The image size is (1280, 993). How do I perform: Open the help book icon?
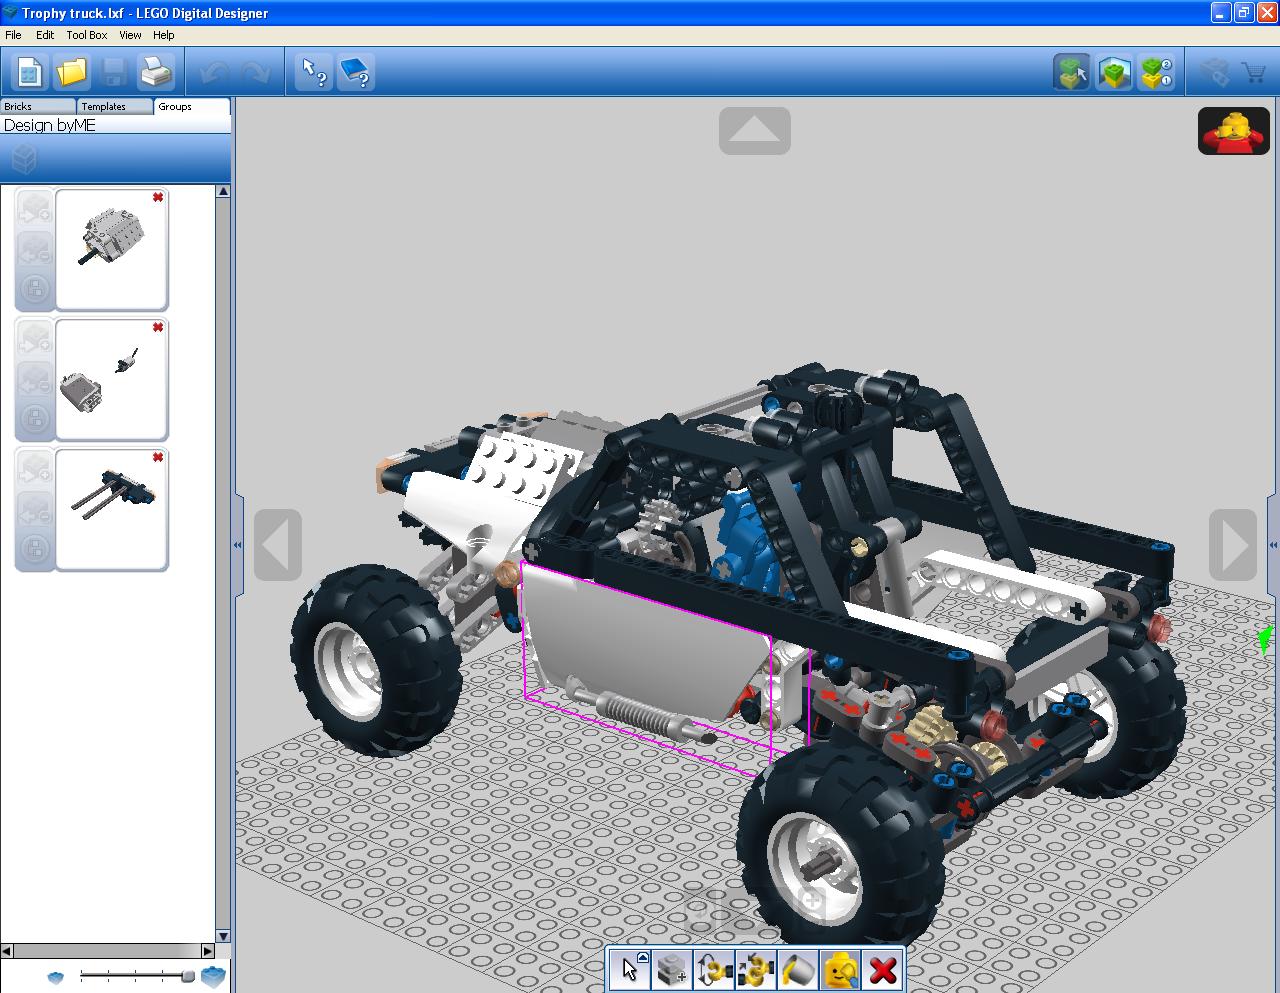tap(357, 72)
